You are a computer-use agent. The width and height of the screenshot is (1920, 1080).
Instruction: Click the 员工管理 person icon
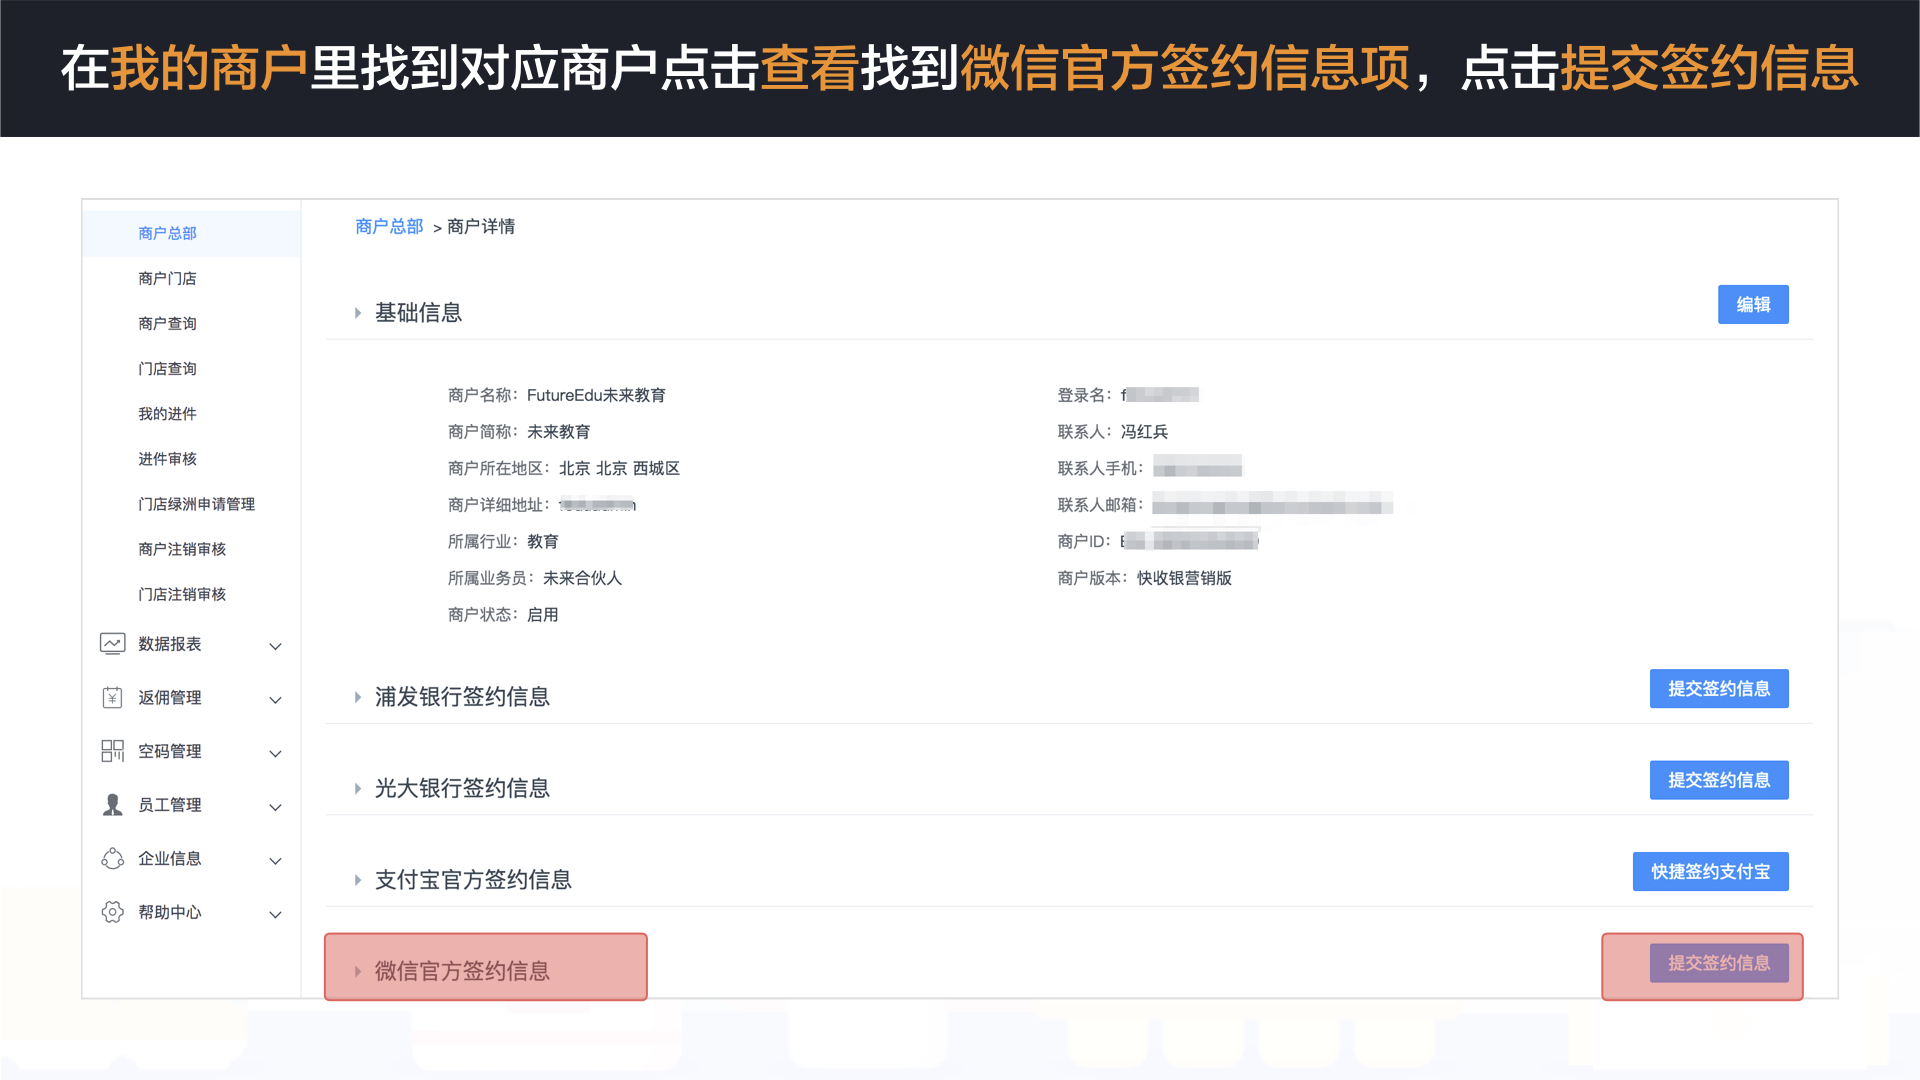(x=112, y=805)
